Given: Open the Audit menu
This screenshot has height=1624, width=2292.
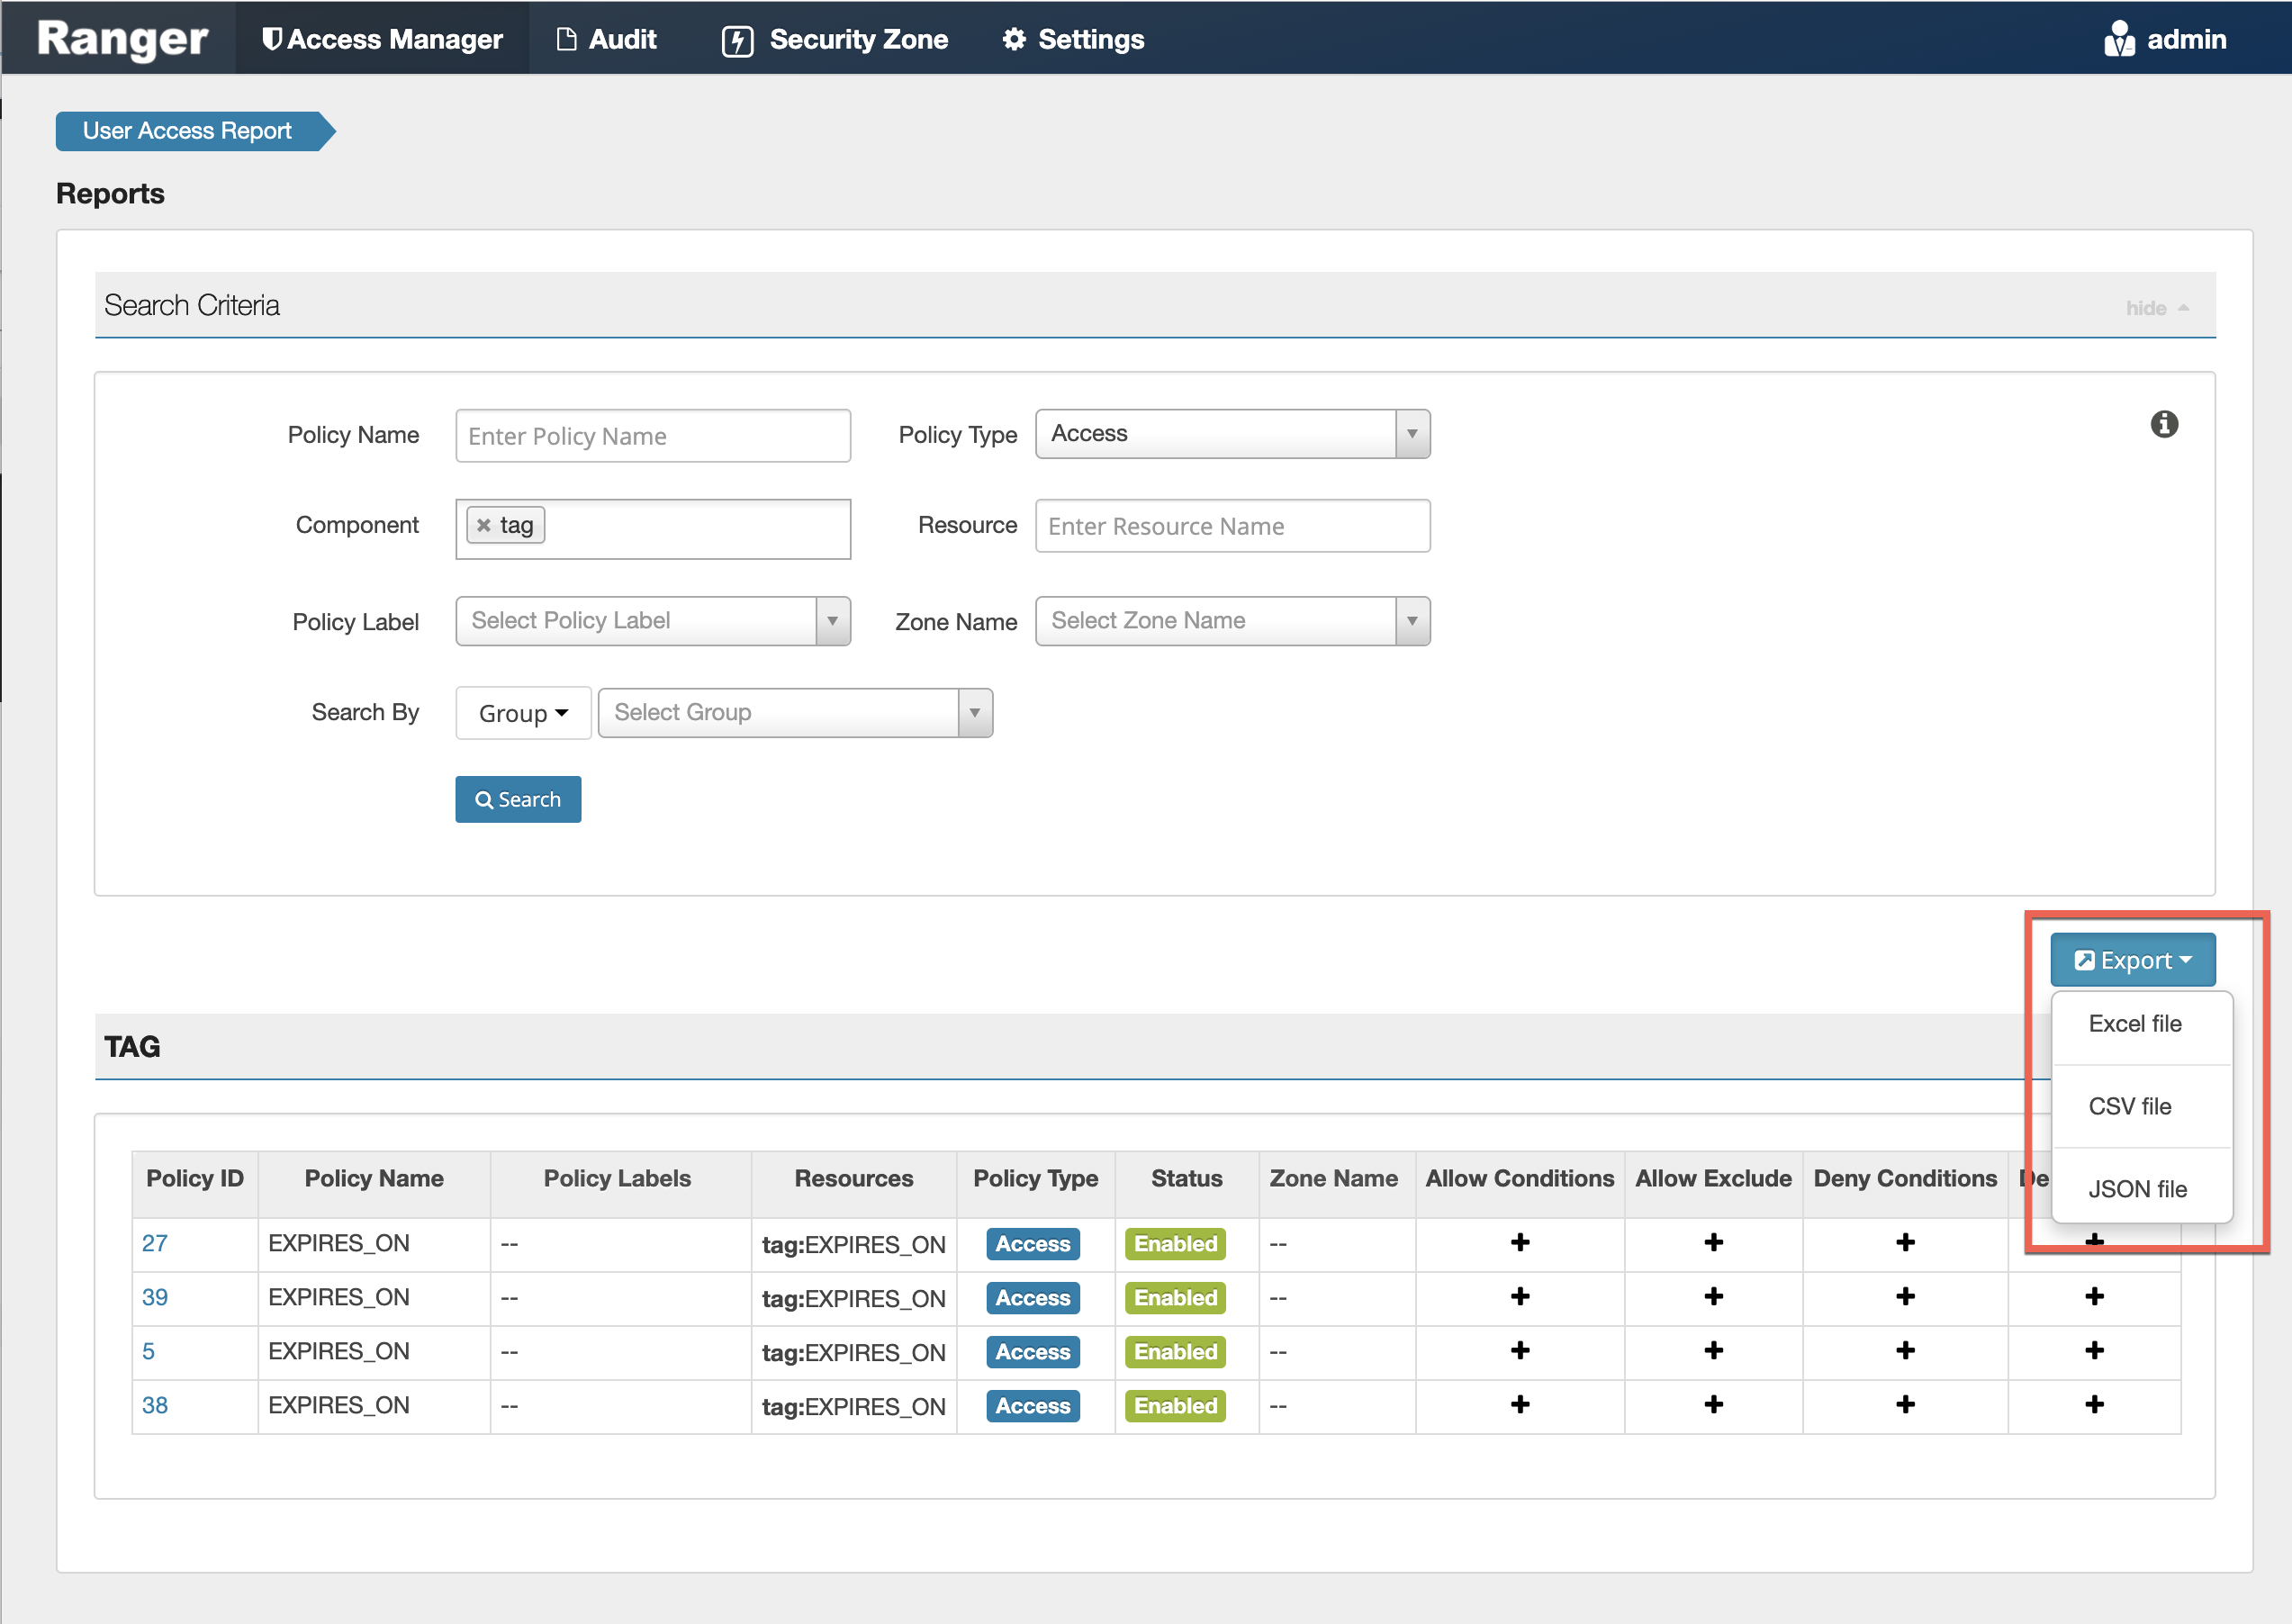Looking at the screenshot, I should click(x=607, y=40).
